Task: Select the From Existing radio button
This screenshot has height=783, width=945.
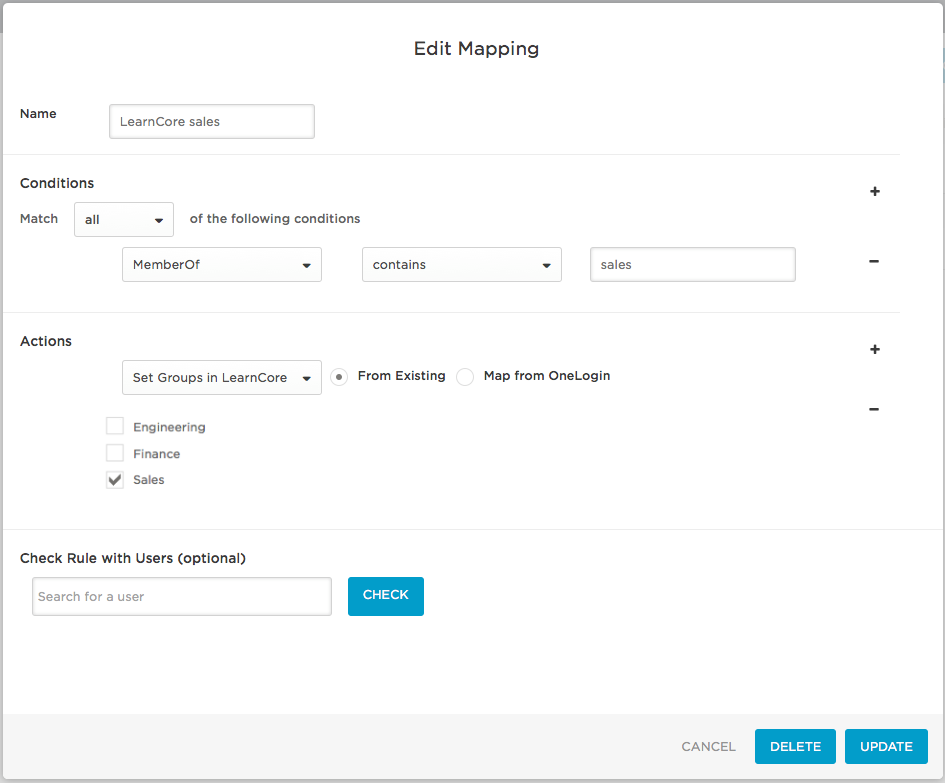Action: pyautogui.click(x=340, y=377)
